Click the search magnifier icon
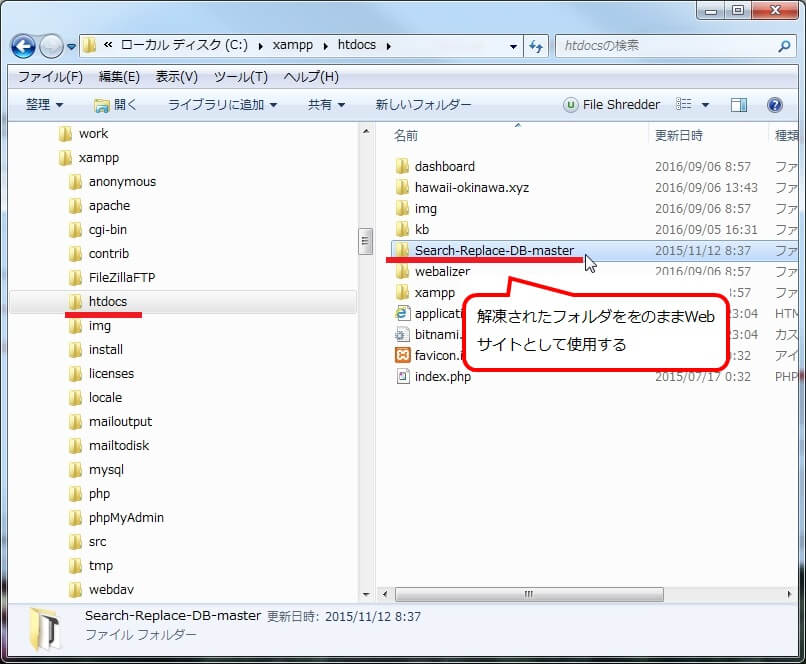Viewport: 806px width, 664px height. (784, 46)
